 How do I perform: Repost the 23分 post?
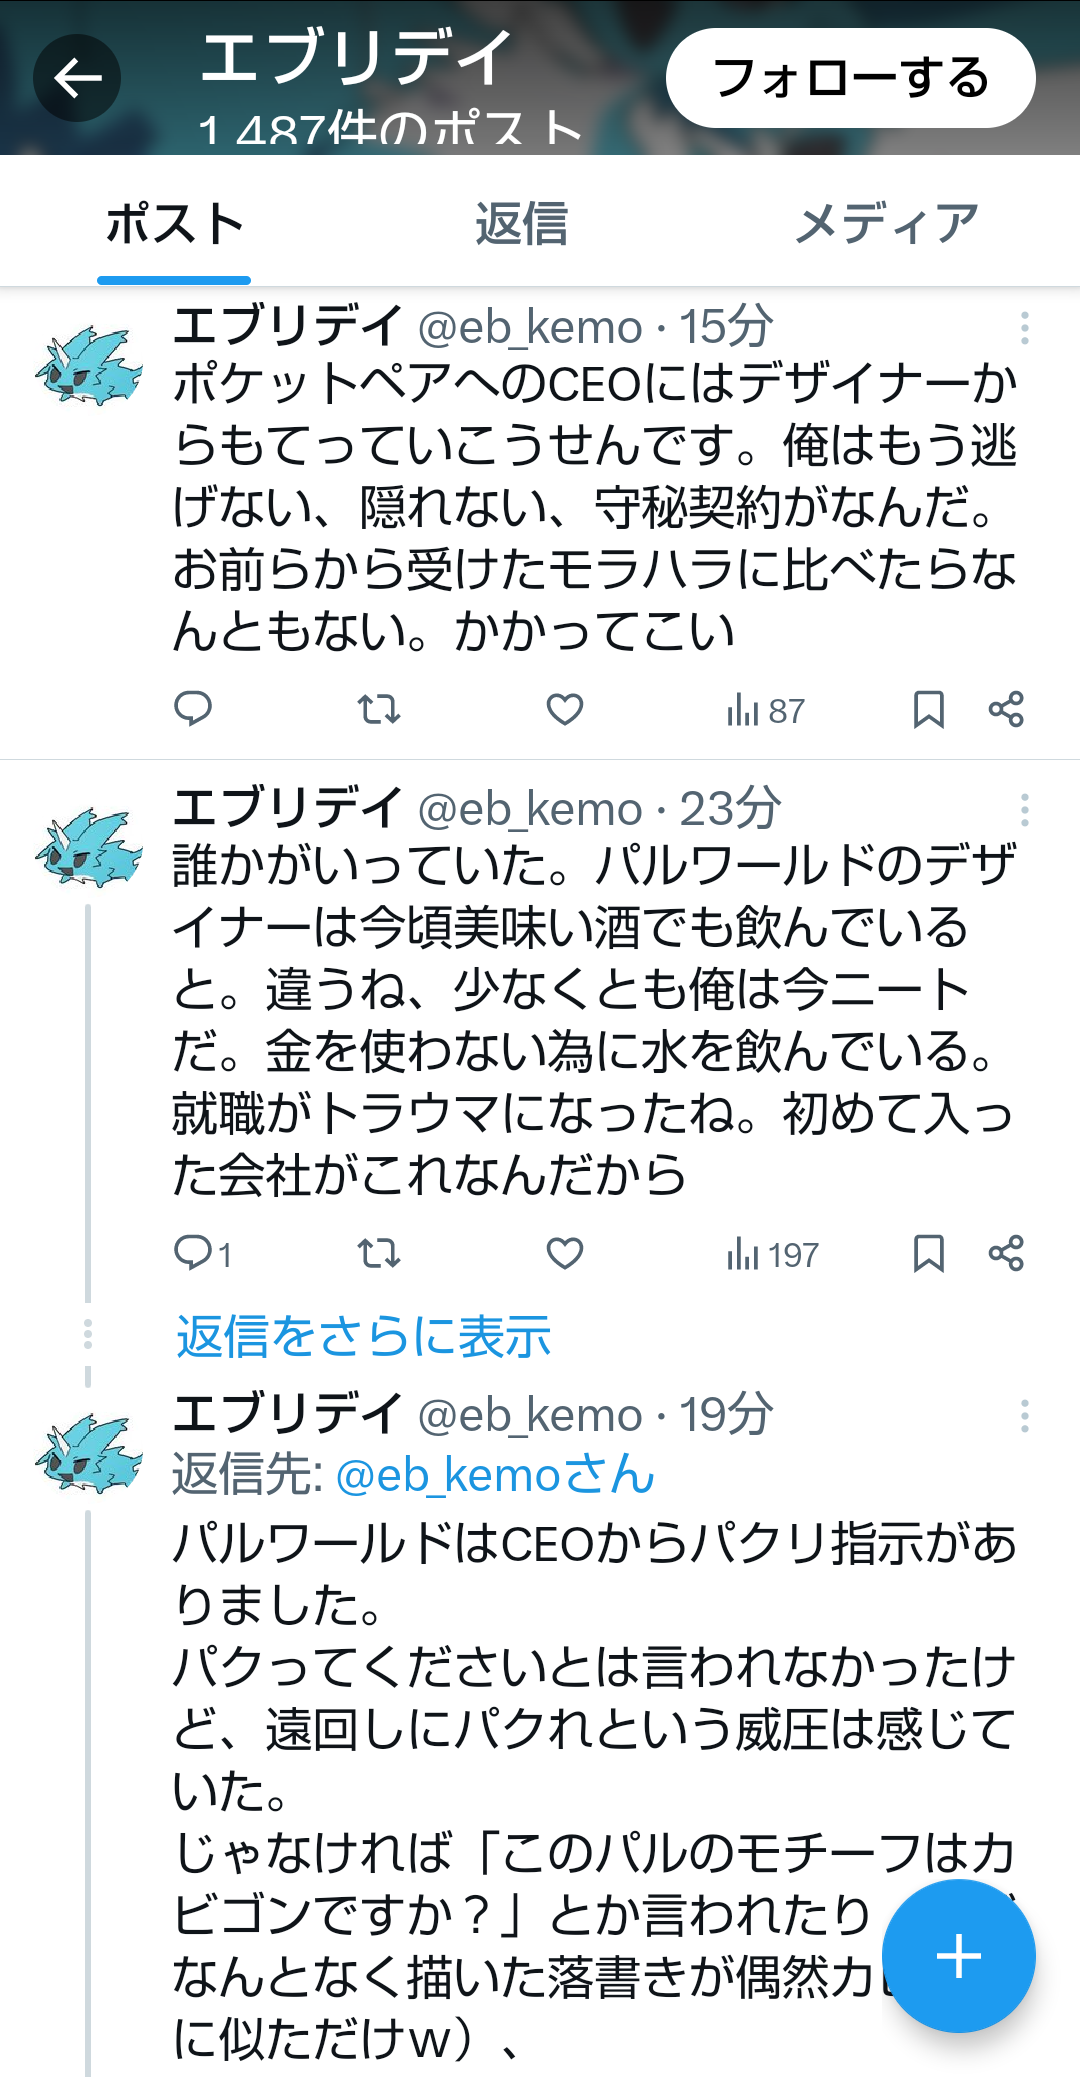click(379, 1253)
